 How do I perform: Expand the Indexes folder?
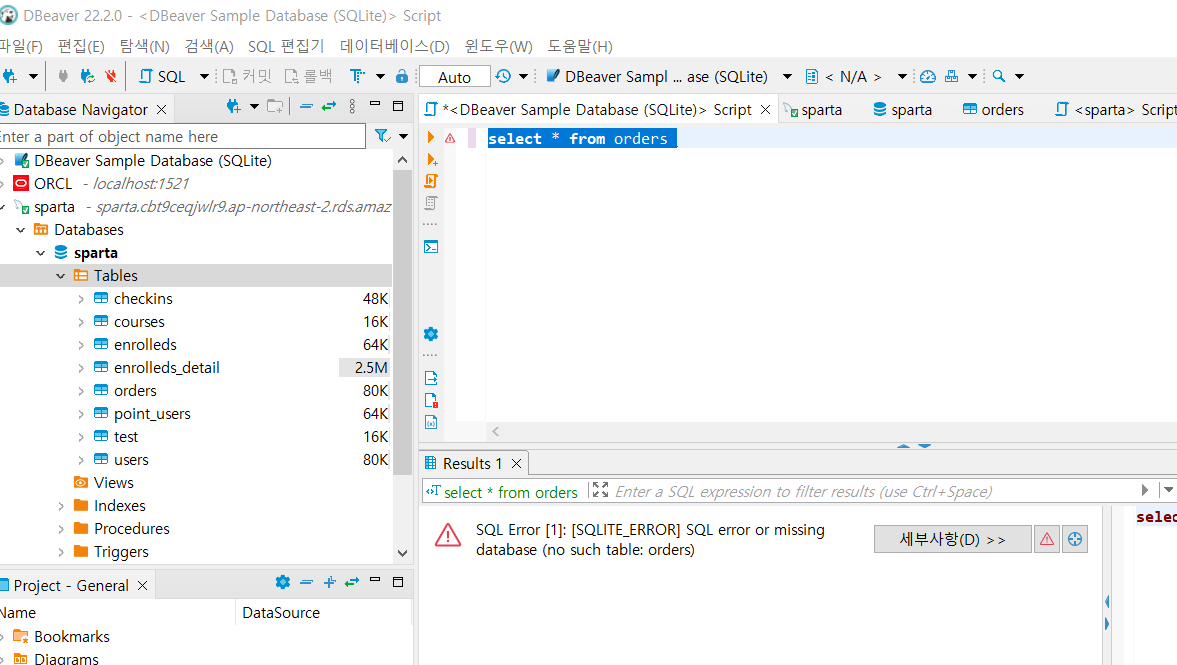tap(61, 507)
